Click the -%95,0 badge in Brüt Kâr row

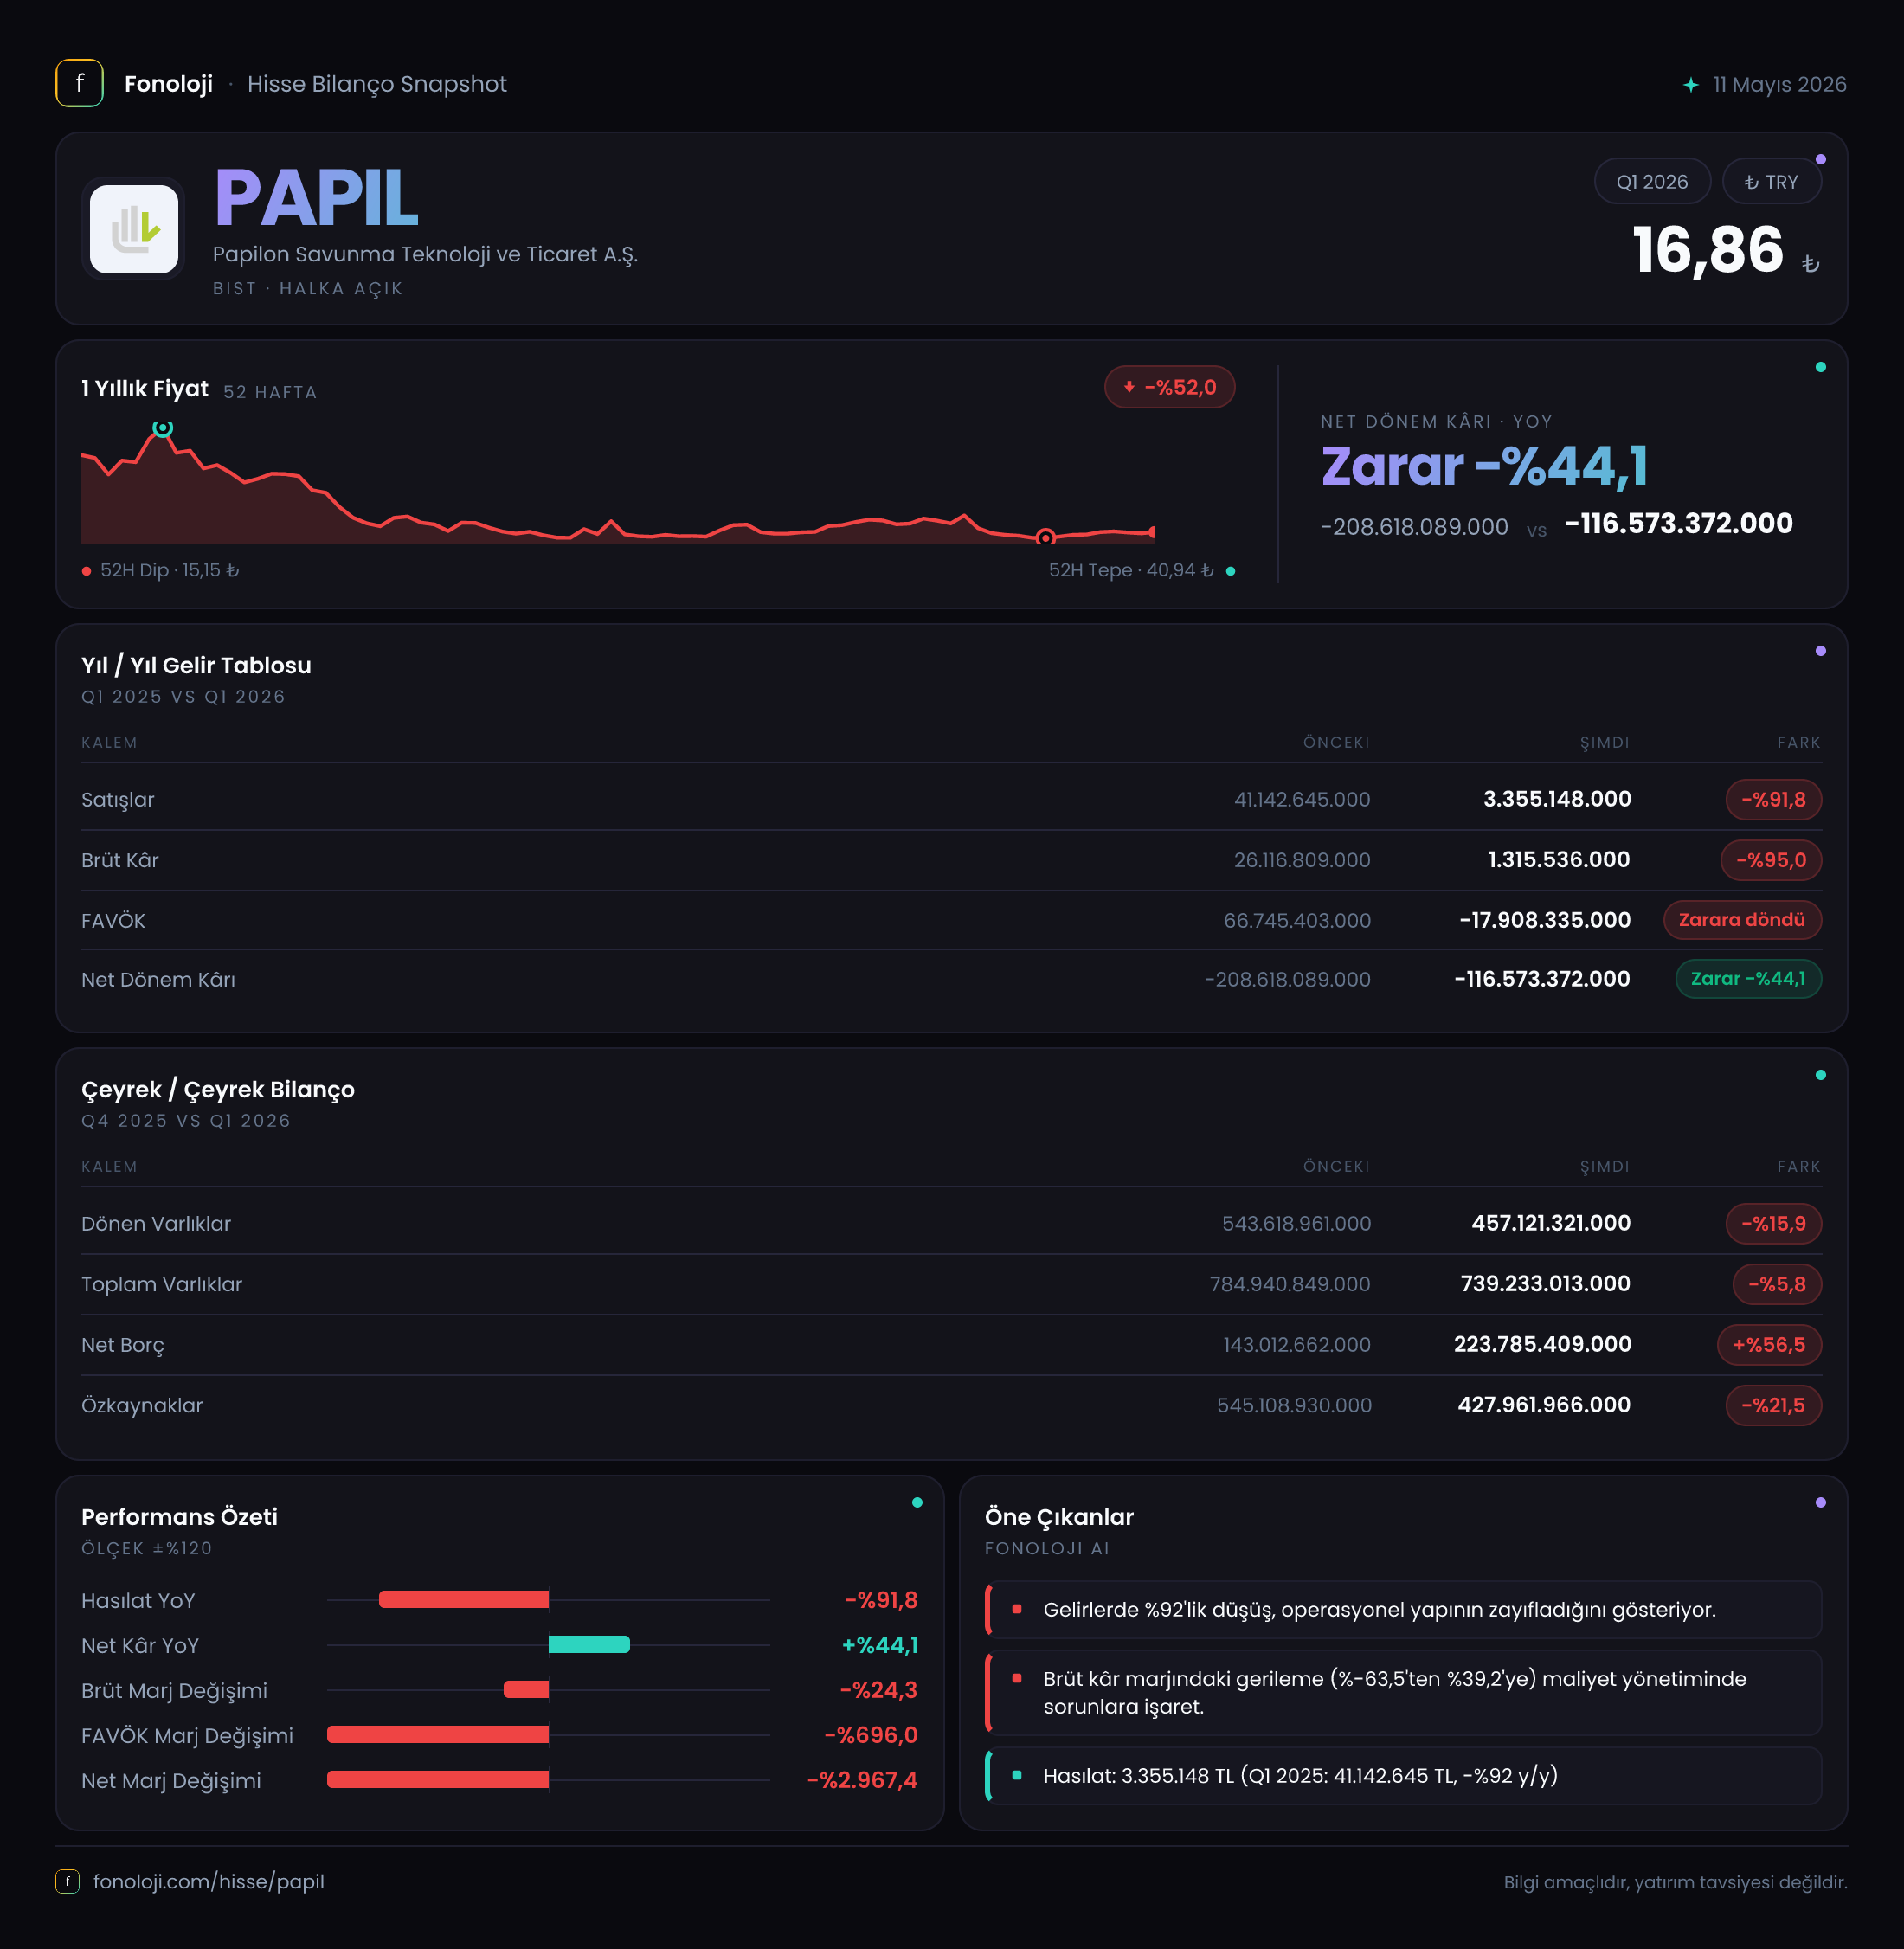pyautogui.click(x=1770, y=860)
